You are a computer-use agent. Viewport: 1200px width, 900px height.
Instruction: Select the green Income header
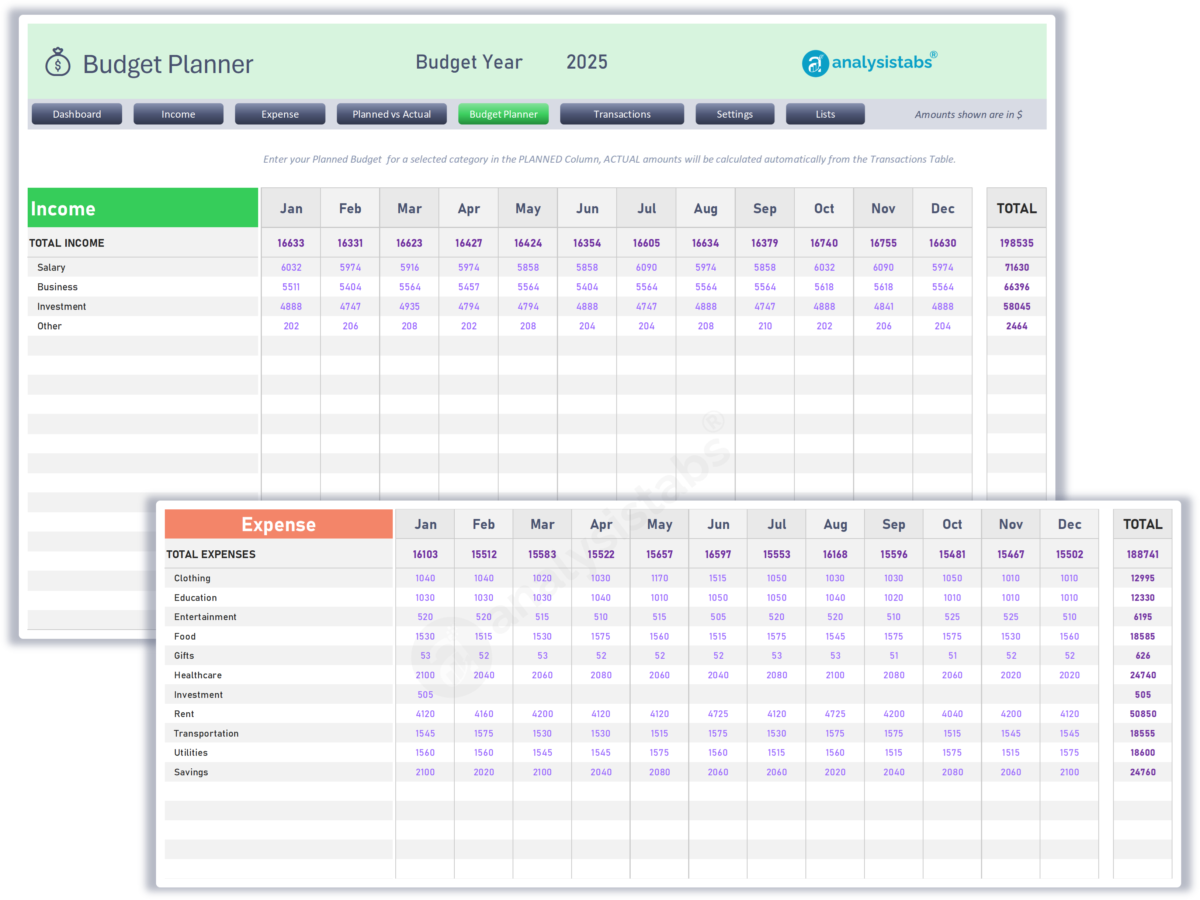[x=142, y=207]
